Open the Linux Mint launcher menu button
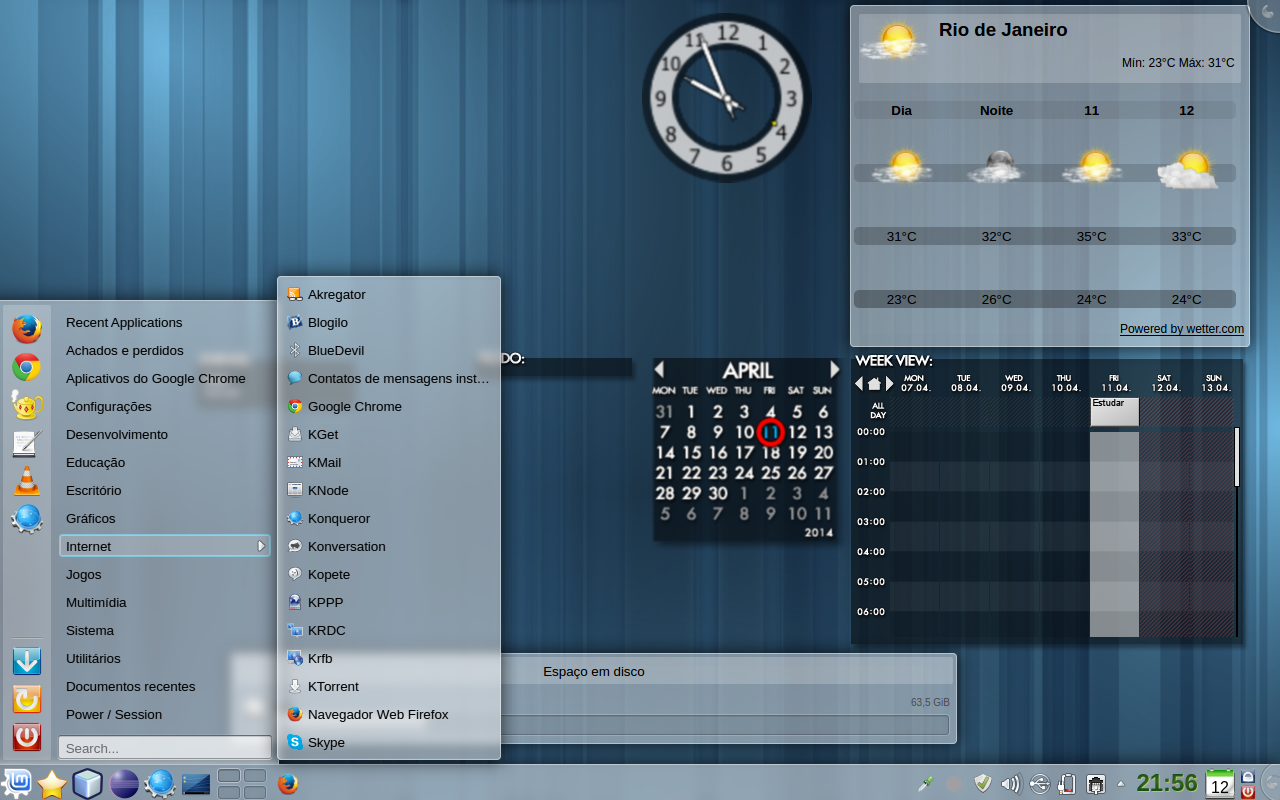The width and height of the screenshot is (1280, 800). coord(18,783)
